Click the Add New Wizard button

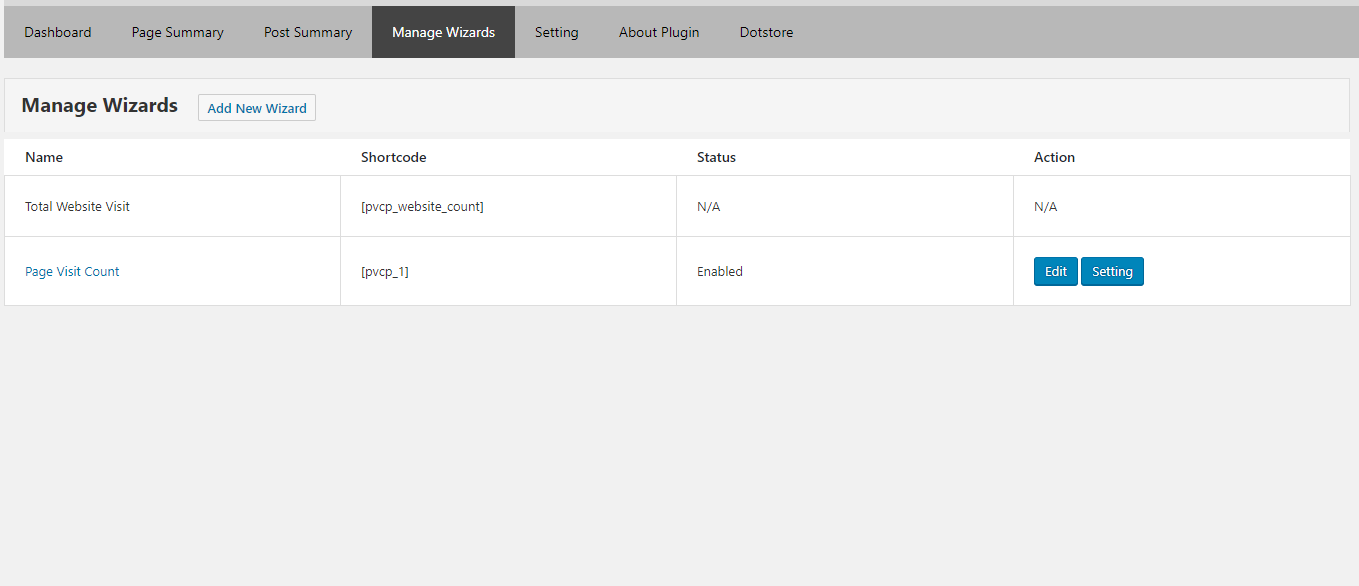257,108
